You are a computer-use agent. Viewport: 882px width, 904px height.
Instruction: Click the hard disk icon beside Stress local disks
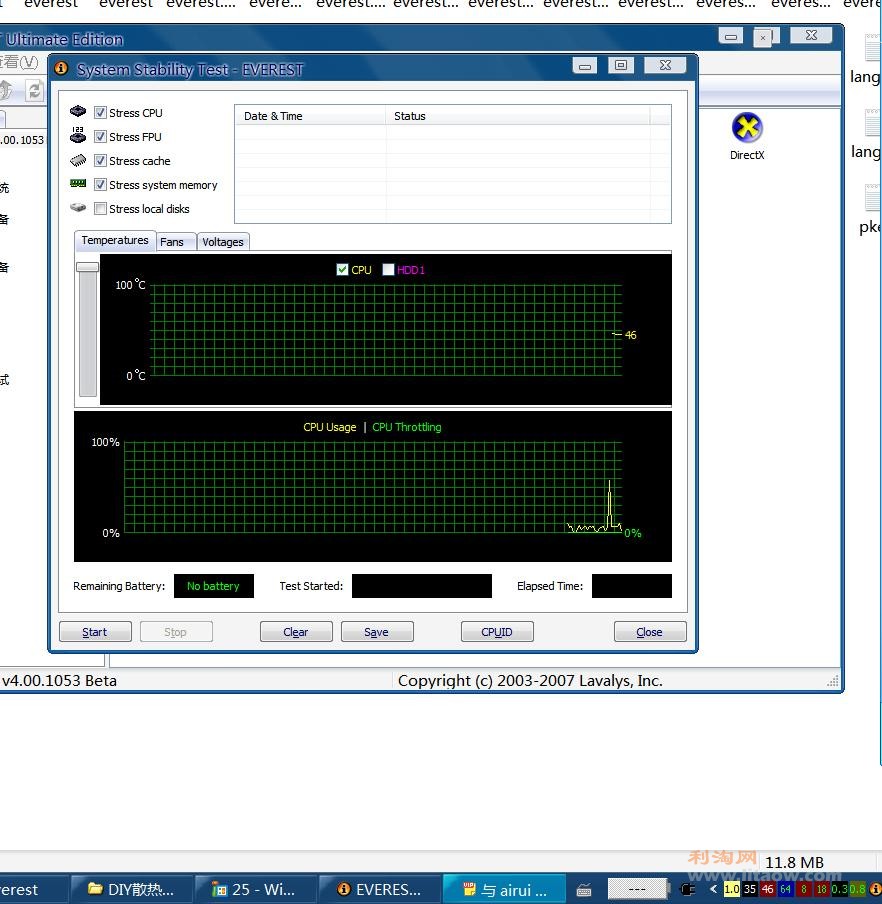point(78,208)
